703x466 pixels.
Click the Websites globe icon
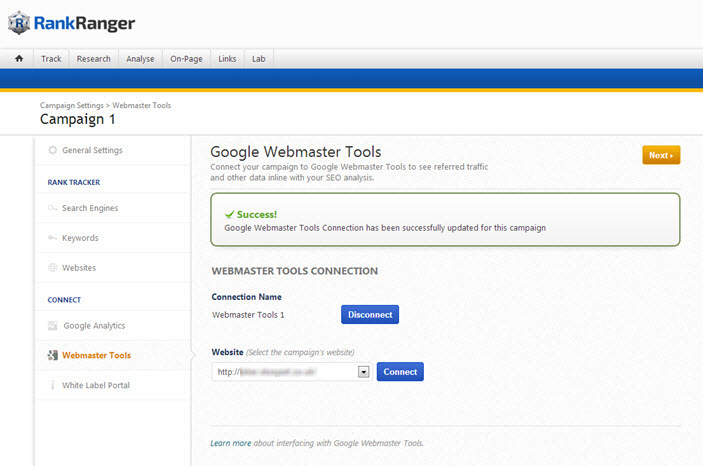pos(52,267)
